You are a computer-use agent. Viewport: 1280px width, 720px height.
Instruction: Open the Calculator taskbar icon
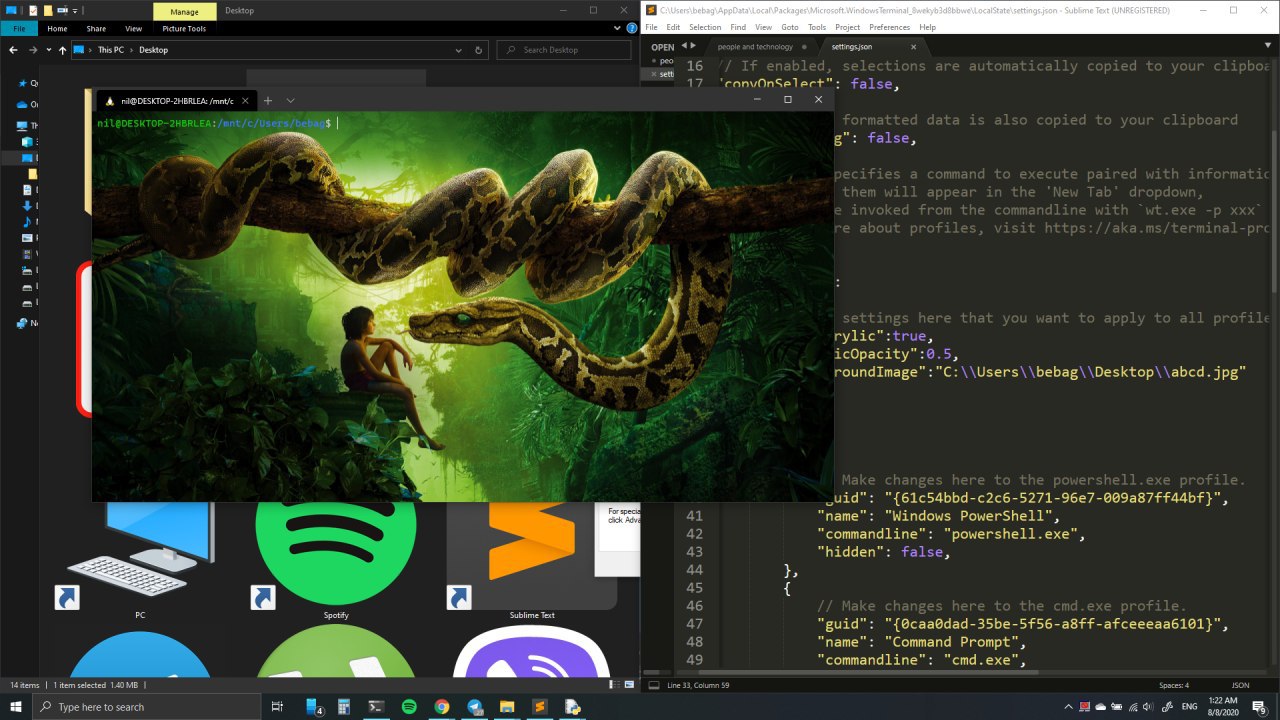pyautogui.click(x=344, y=706)
